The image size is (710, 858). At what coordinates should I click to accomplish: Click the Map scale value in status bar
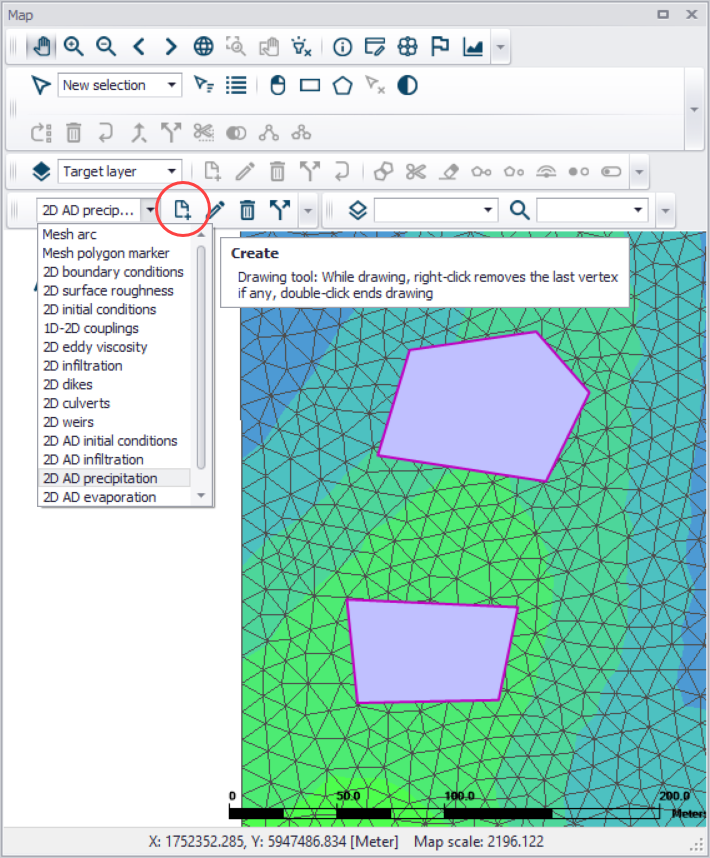(479, 841)
